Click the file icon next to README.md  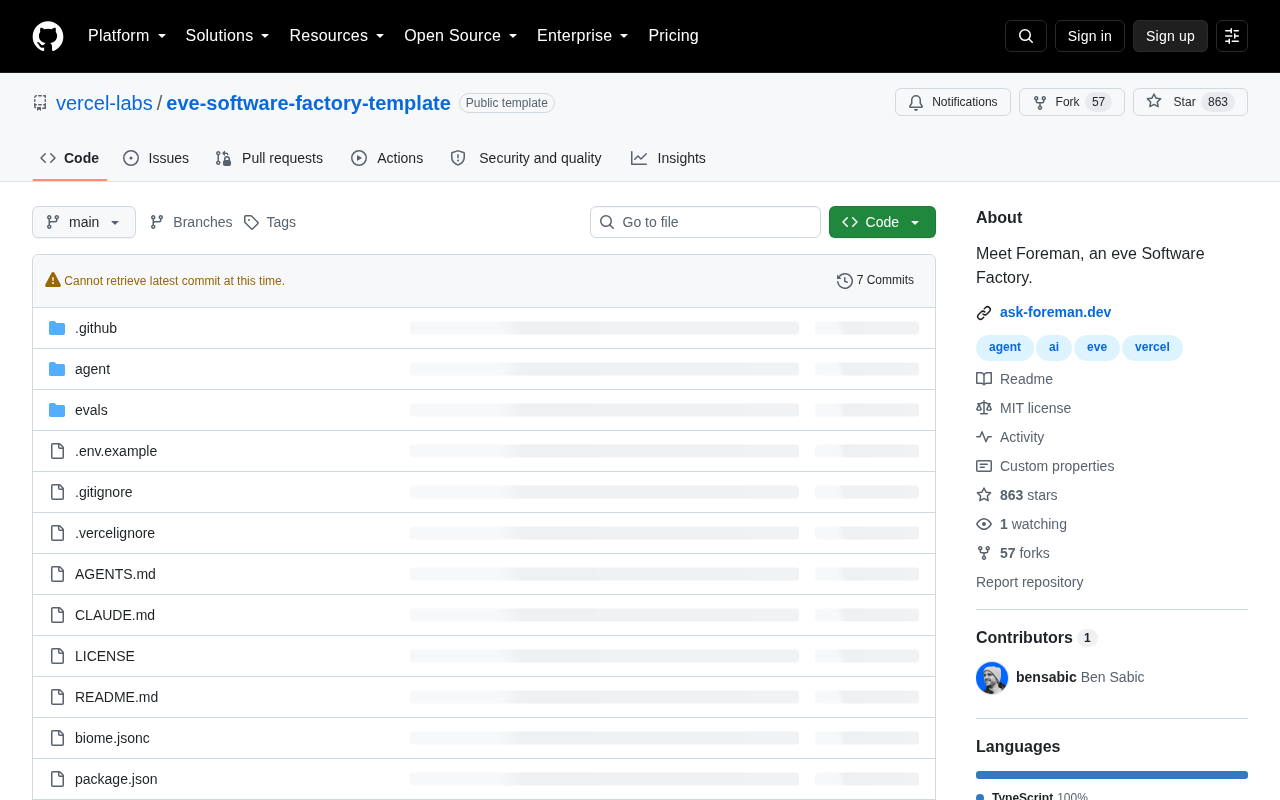tap(57, 697)
